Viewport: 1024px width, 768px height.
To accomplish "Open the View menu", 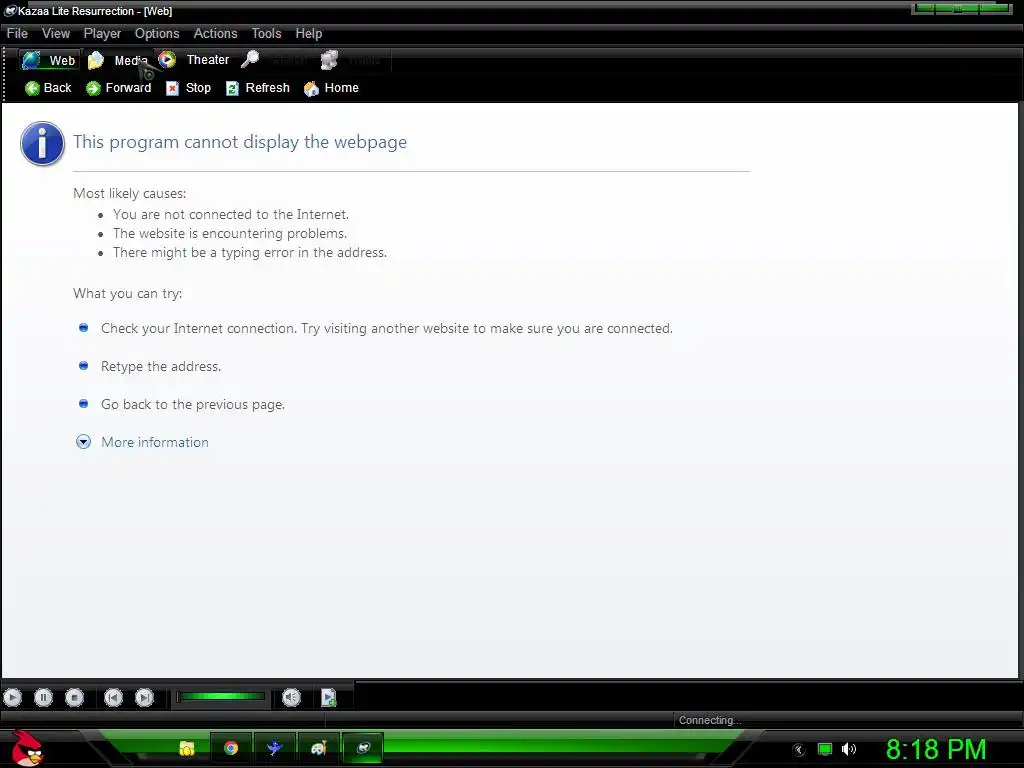I will 56,33.
